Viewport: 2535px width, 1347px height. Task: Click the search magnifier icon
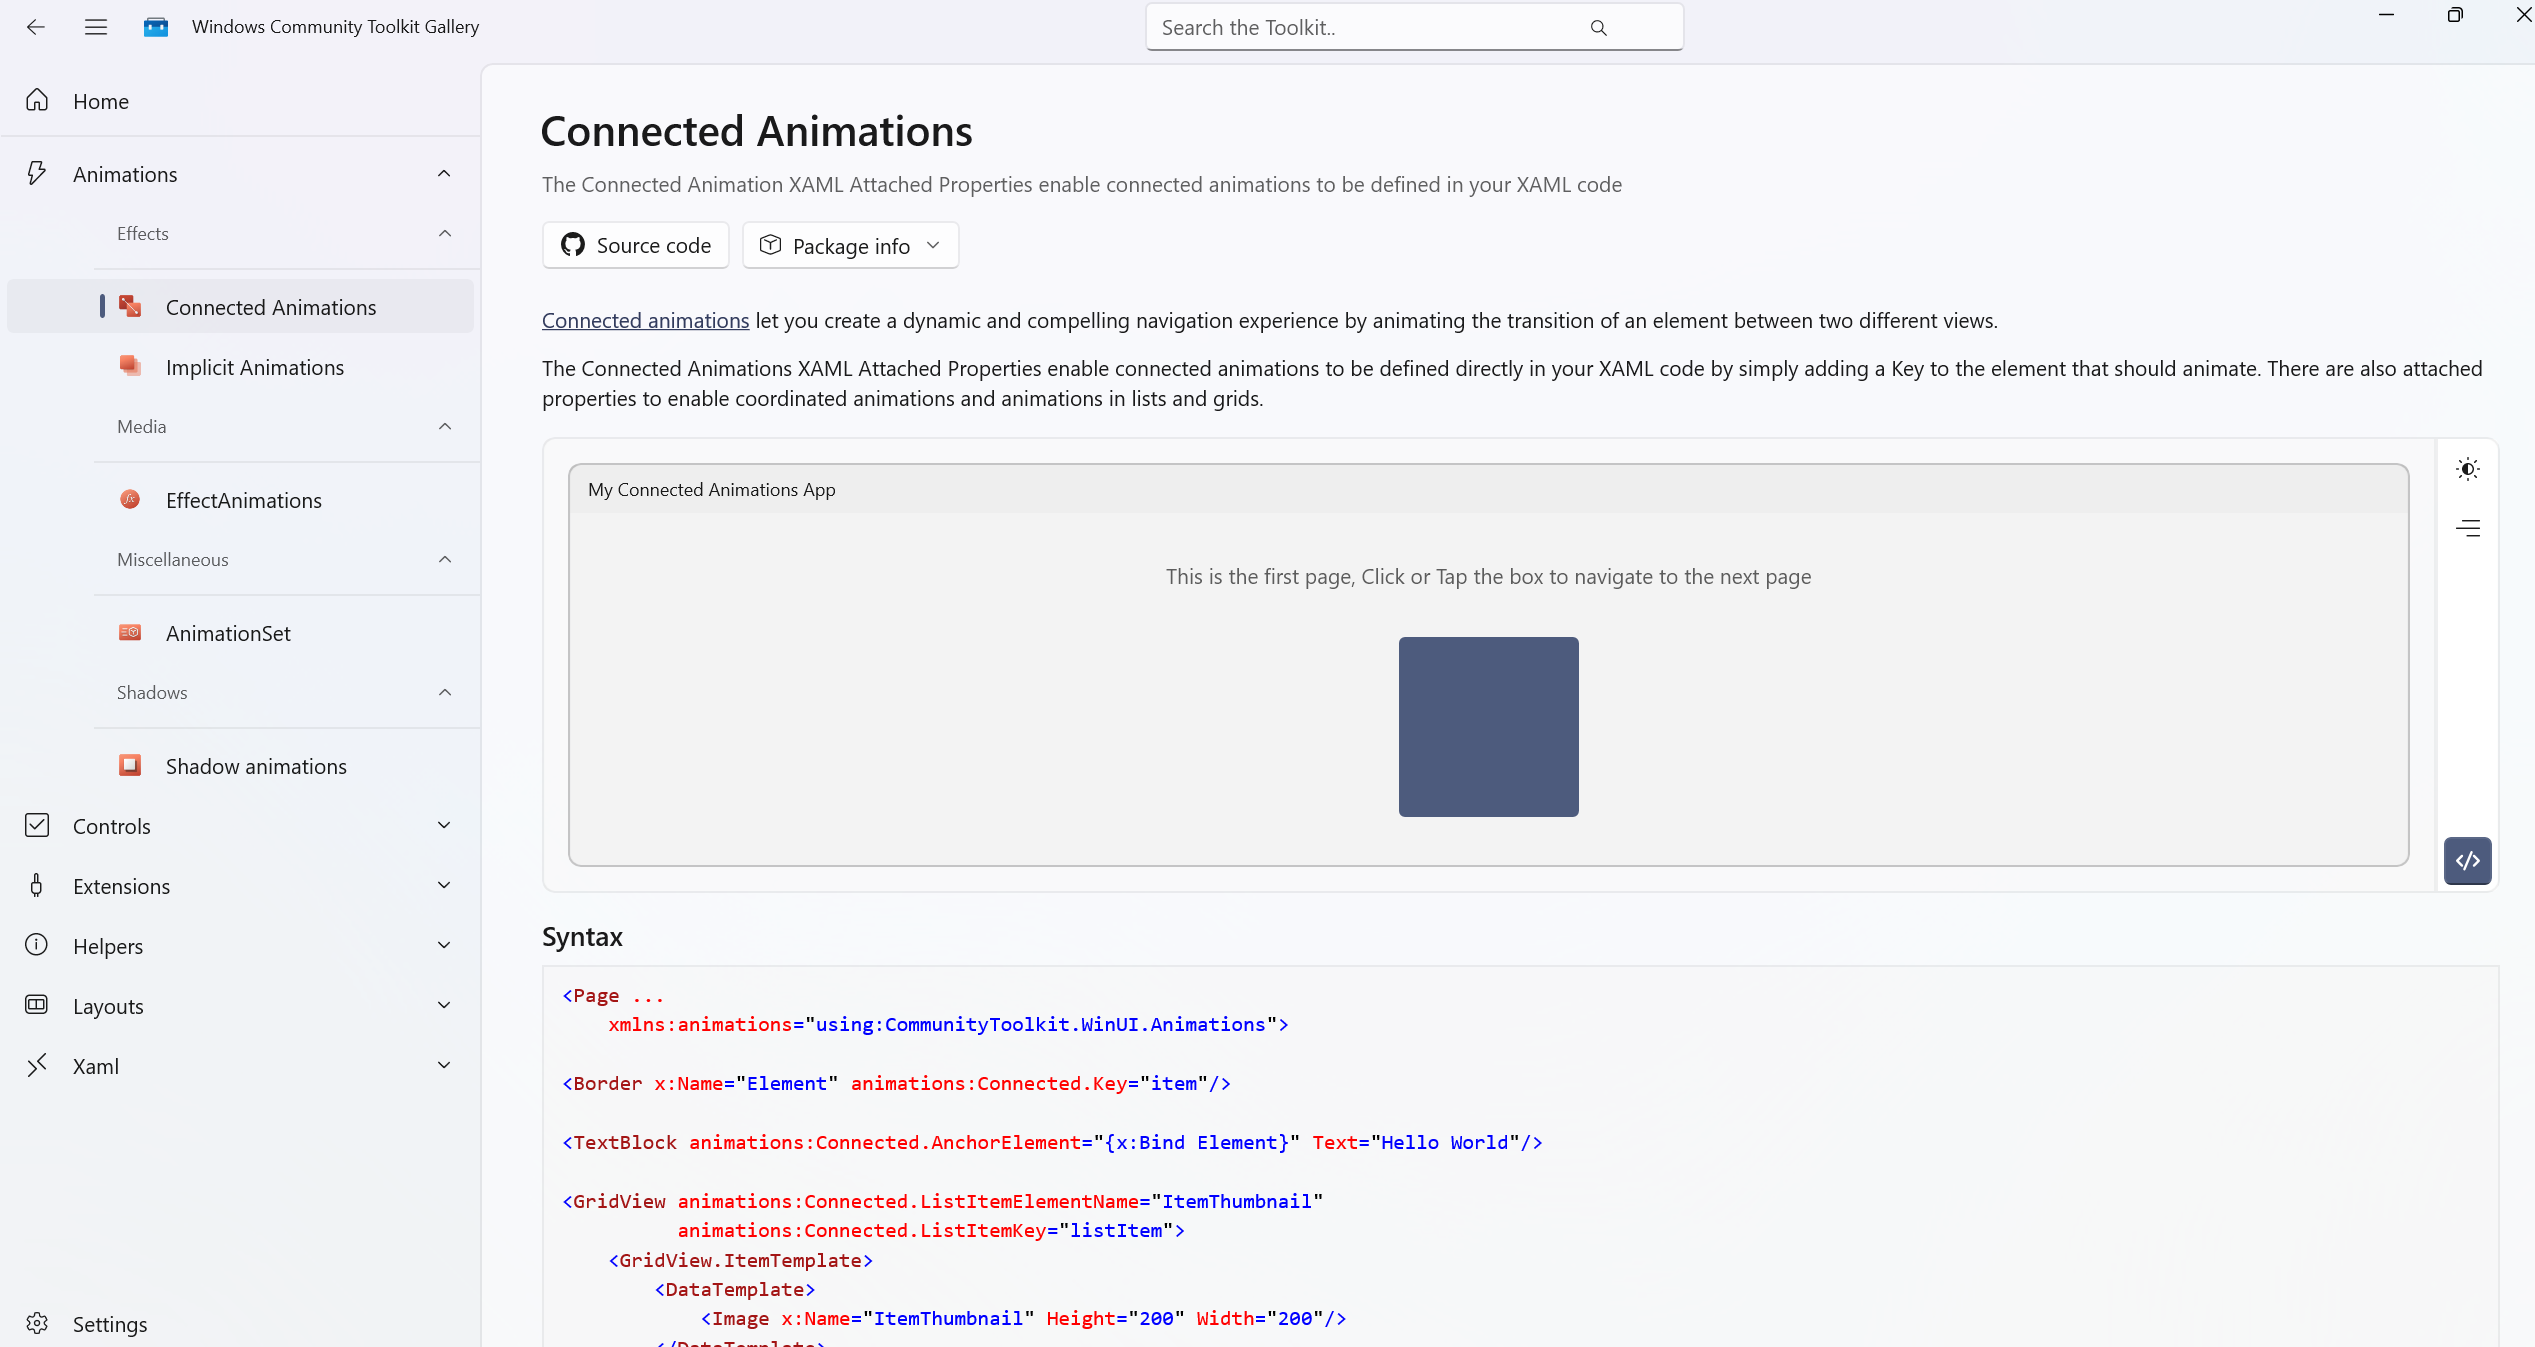pos(1598,28)
